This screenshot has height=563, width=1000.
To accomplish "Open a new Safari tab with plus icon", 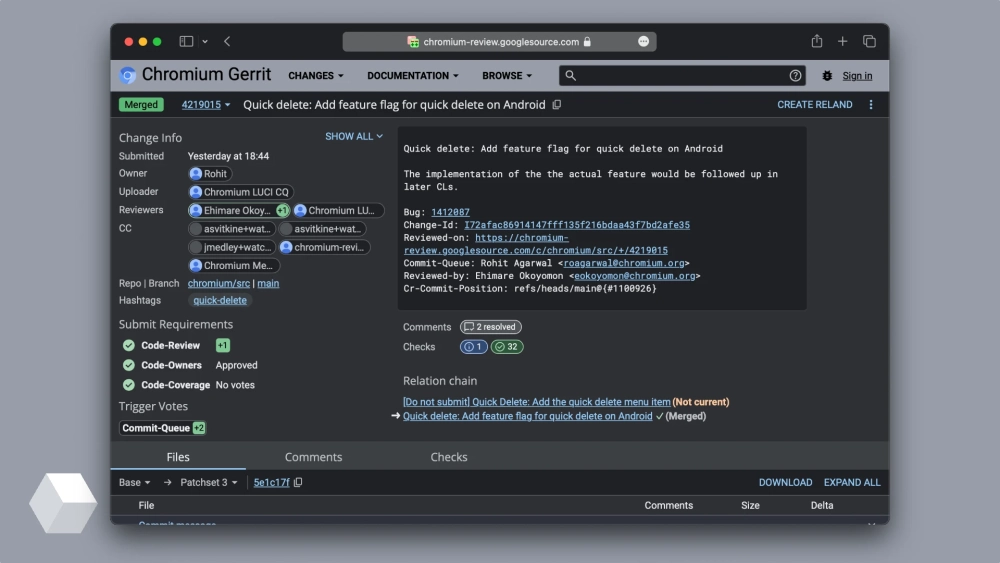I will click(x=843, y=42).
